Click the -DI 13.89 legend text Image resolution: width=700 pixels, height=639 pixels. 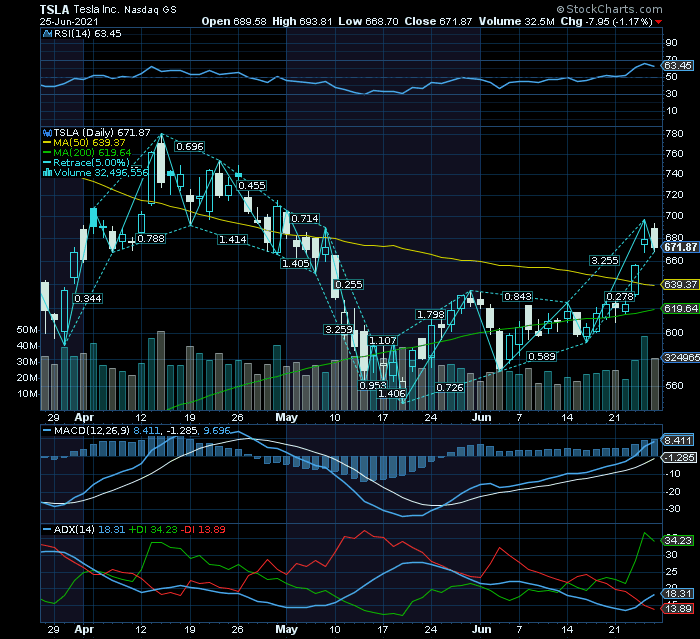tap(203, 530)
